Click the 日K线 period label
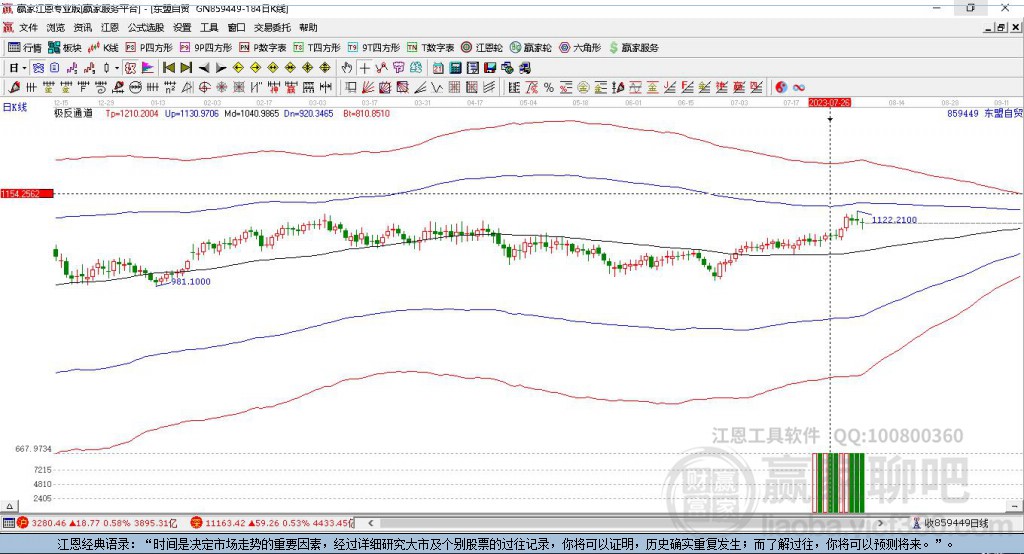 [15, 107]
